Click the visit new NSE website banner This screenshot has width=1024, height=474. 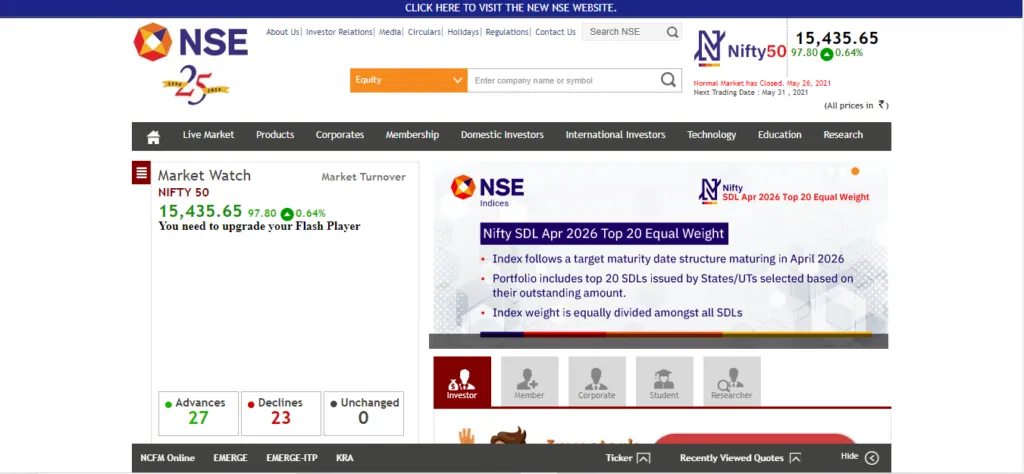(511, 8)
